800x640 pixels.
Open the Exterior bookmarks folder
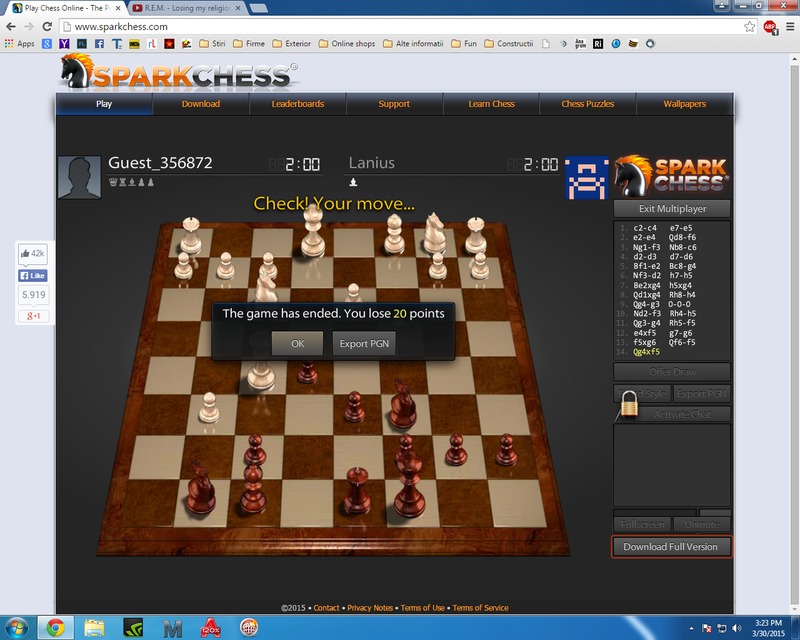click(292, 44)
